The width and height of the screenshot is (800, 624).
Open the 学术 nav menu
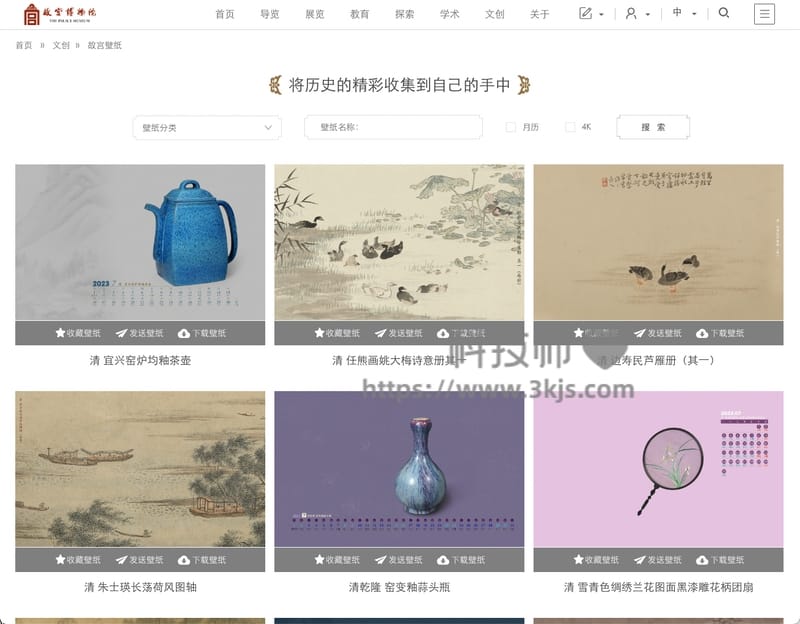(449, 14)
